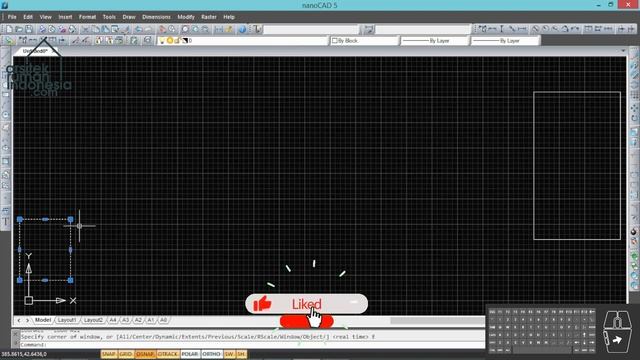Click the Redo arrow icon
The width and height of the screenshot is (640, 360).
click(x=149, y=29)
